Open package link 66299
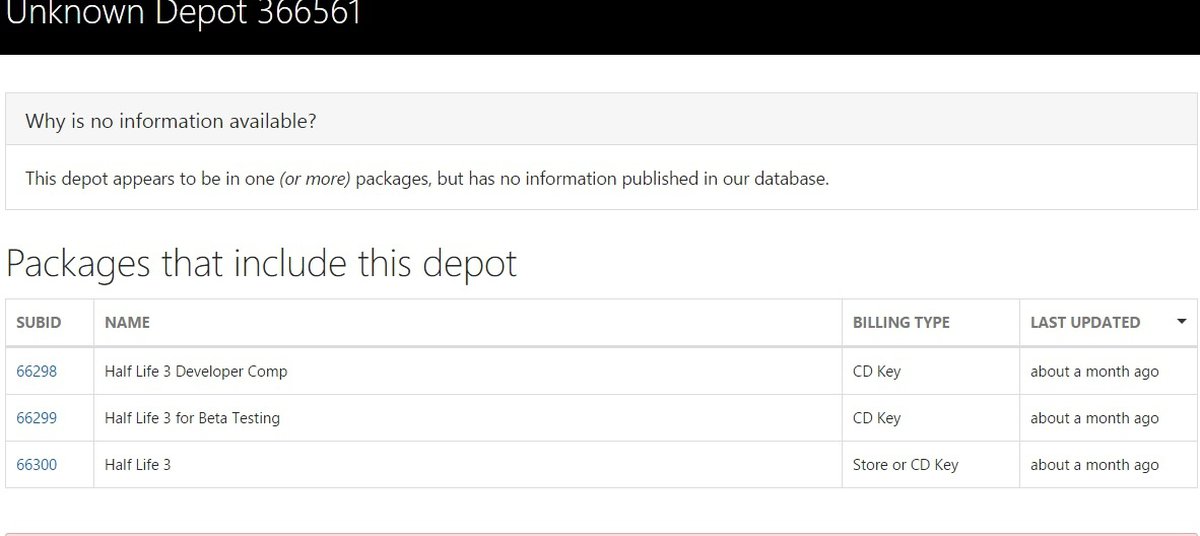This screenshot has width=1200, height=536. (37, 418)
